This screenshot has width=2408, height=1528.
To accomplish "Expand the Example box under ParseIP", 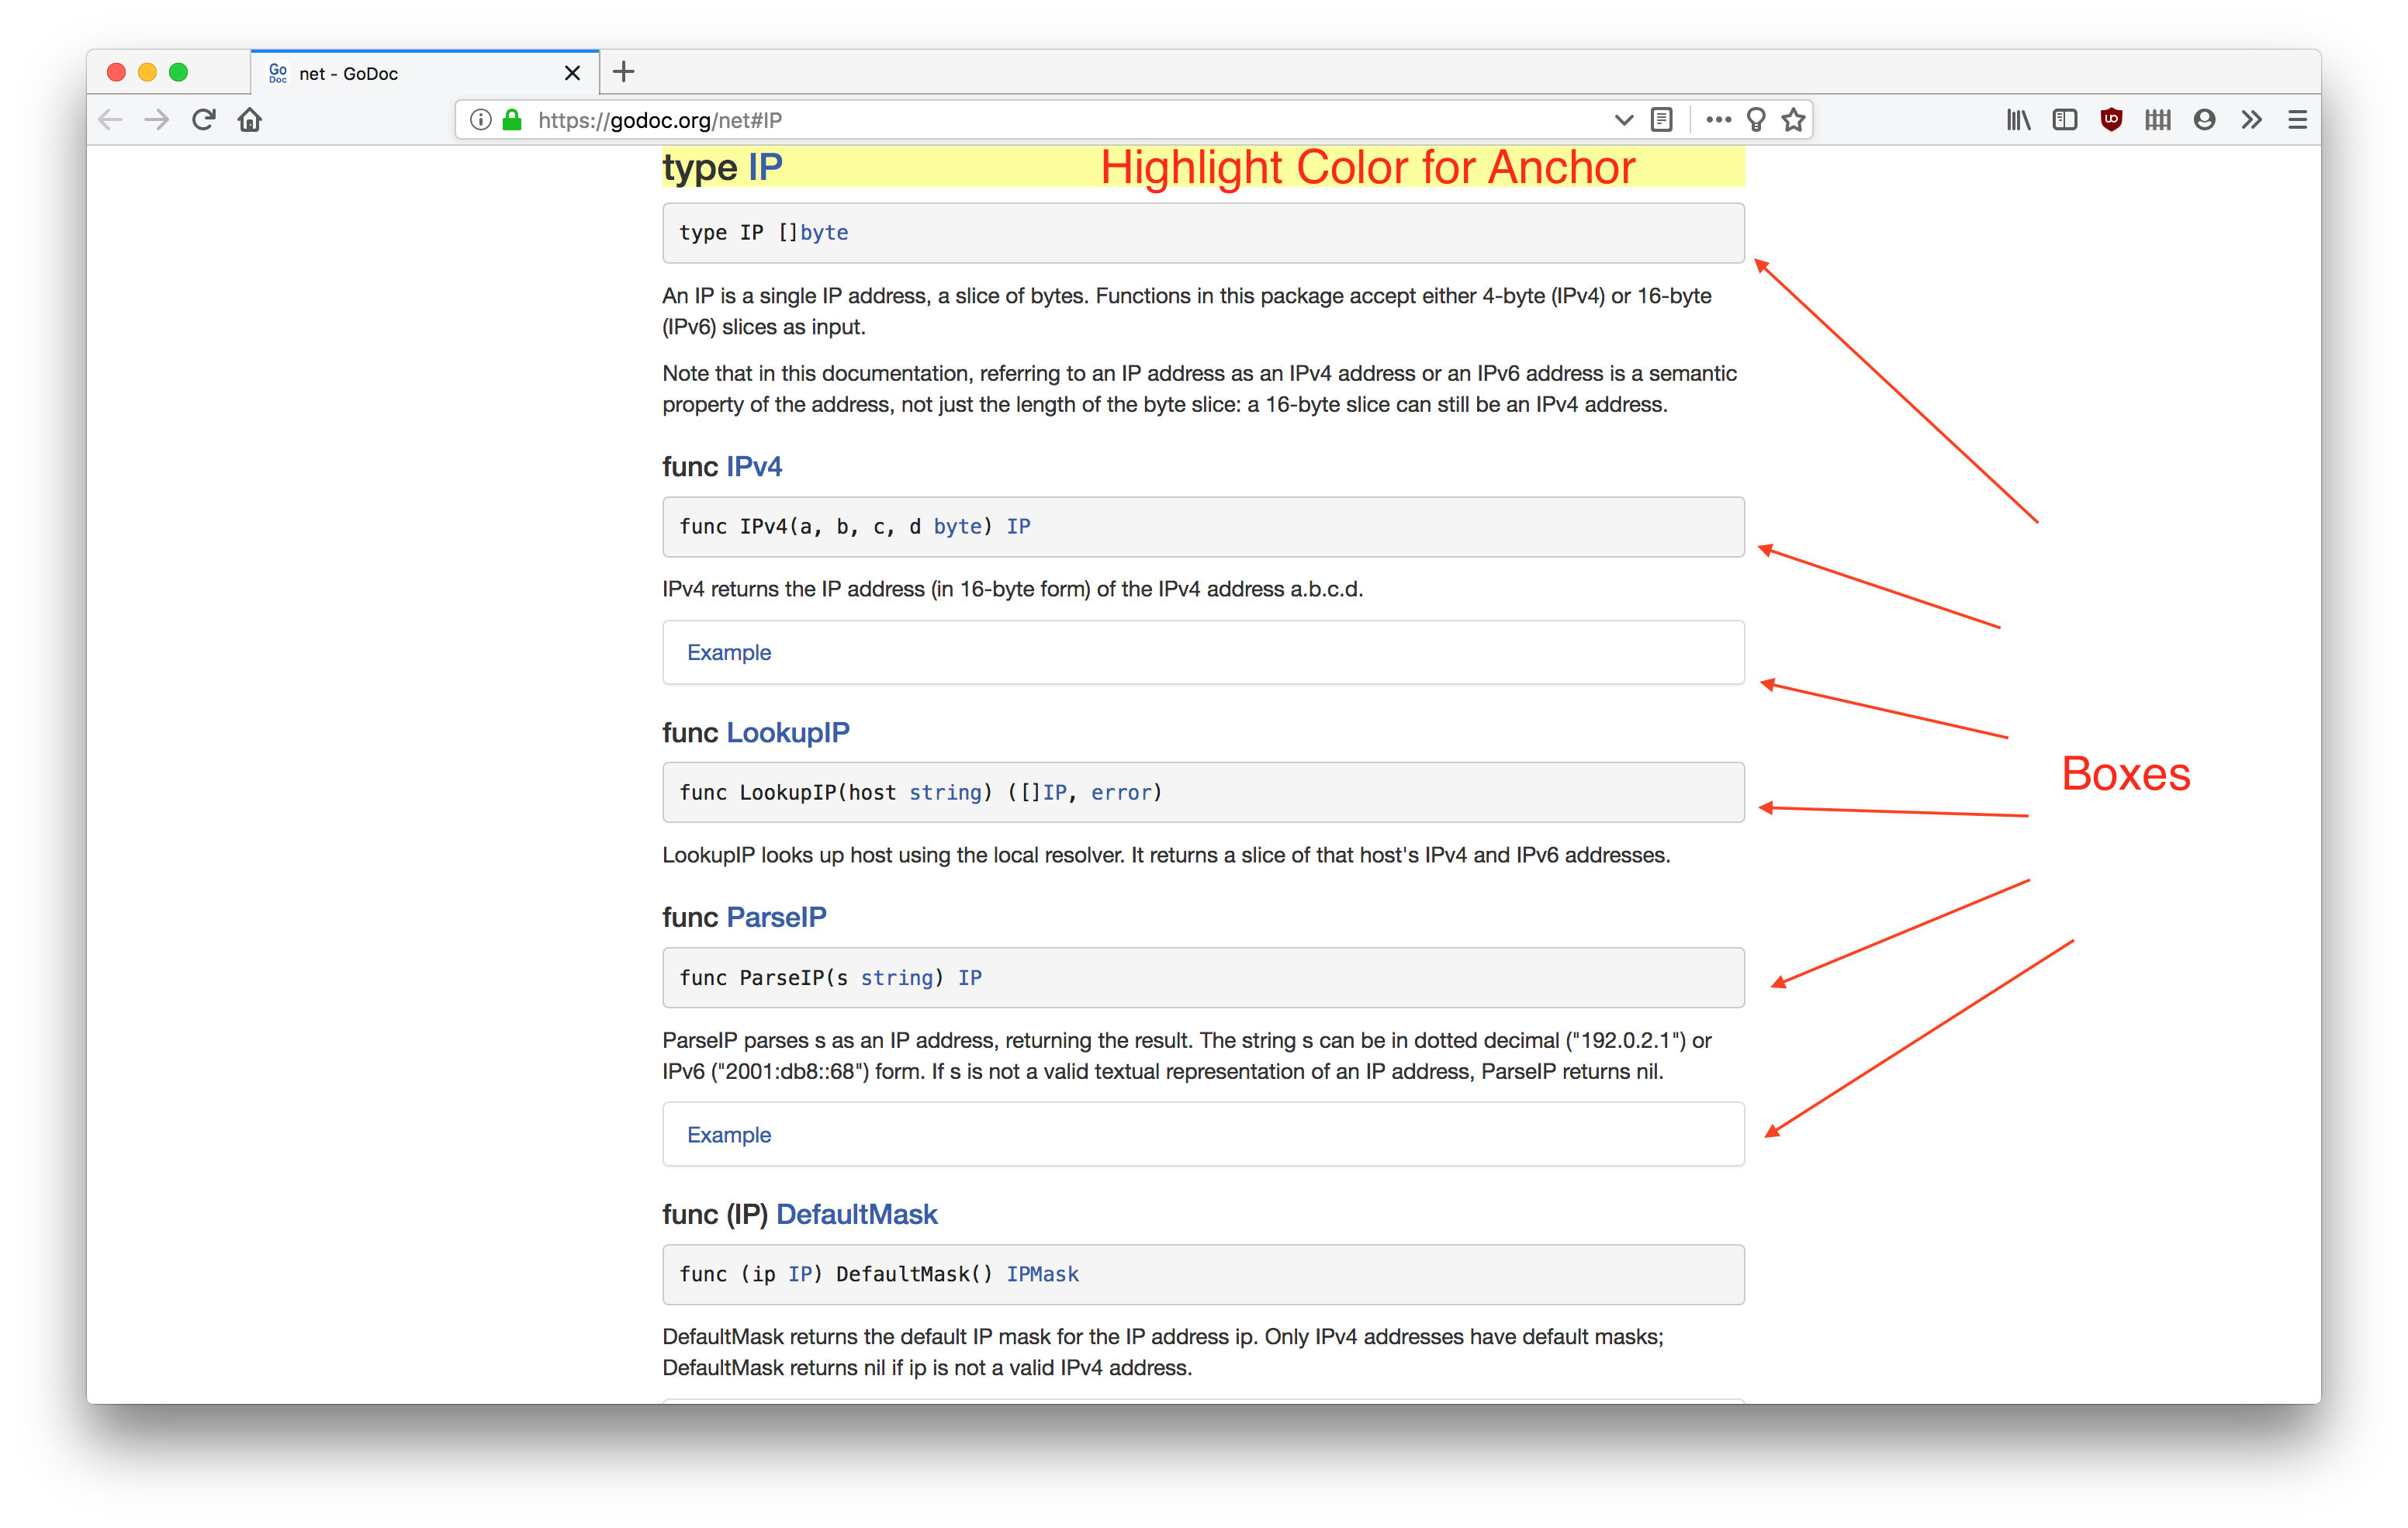I will pyautogui.click(x=729, y=1135).
